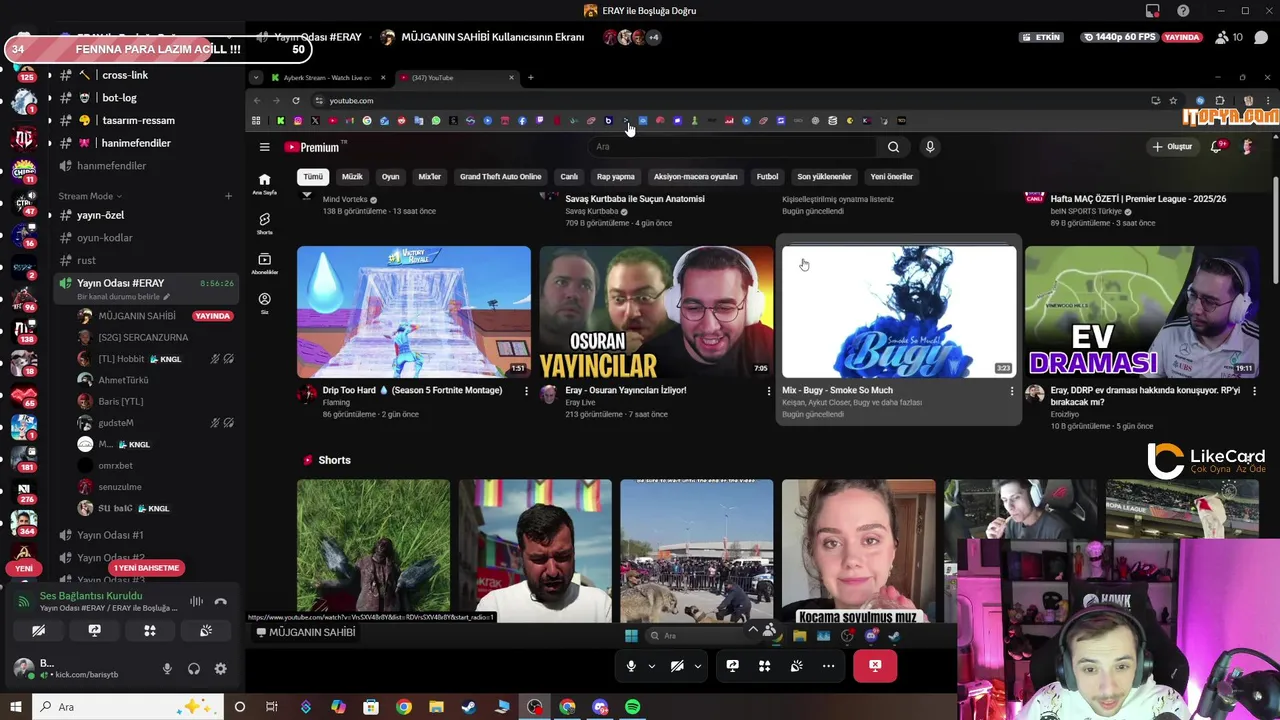Image resolution: width=1280 pixels, height=720 pixels.
Task: Open the Oluştur create button
Action: tap(1173, 147)
